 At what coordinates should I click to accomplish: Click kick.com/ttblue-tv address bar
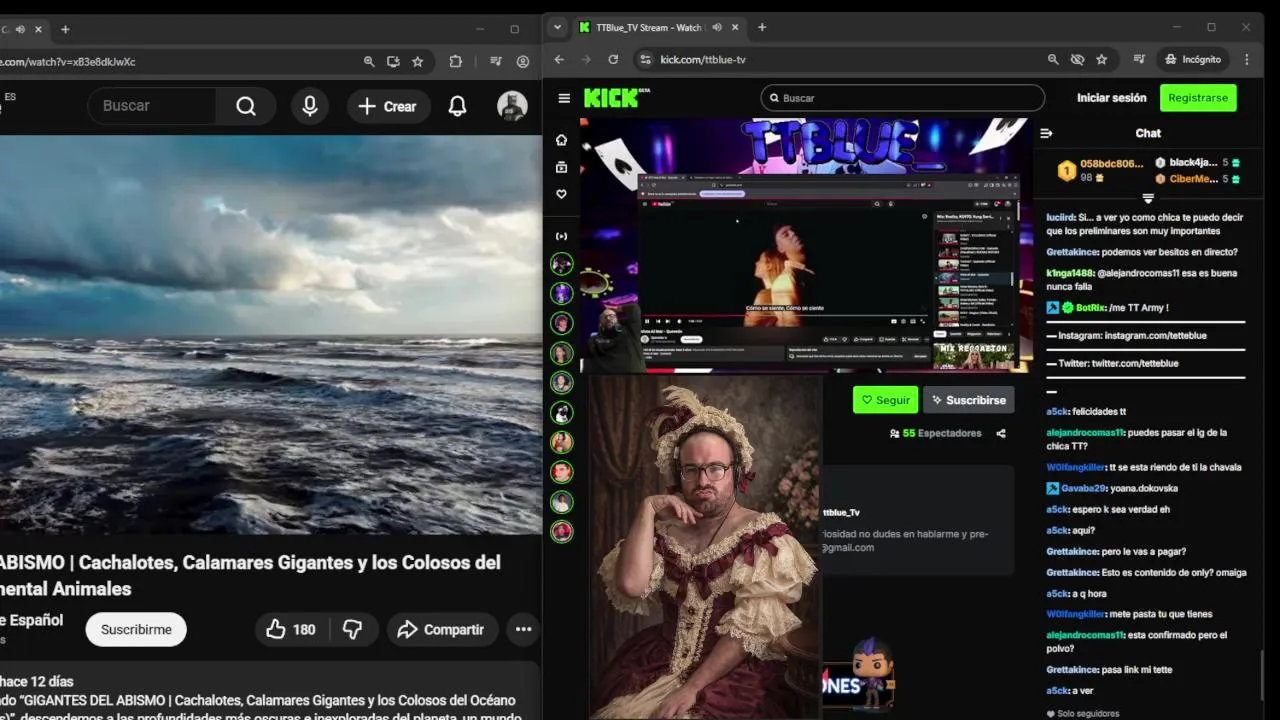(703, 60)
